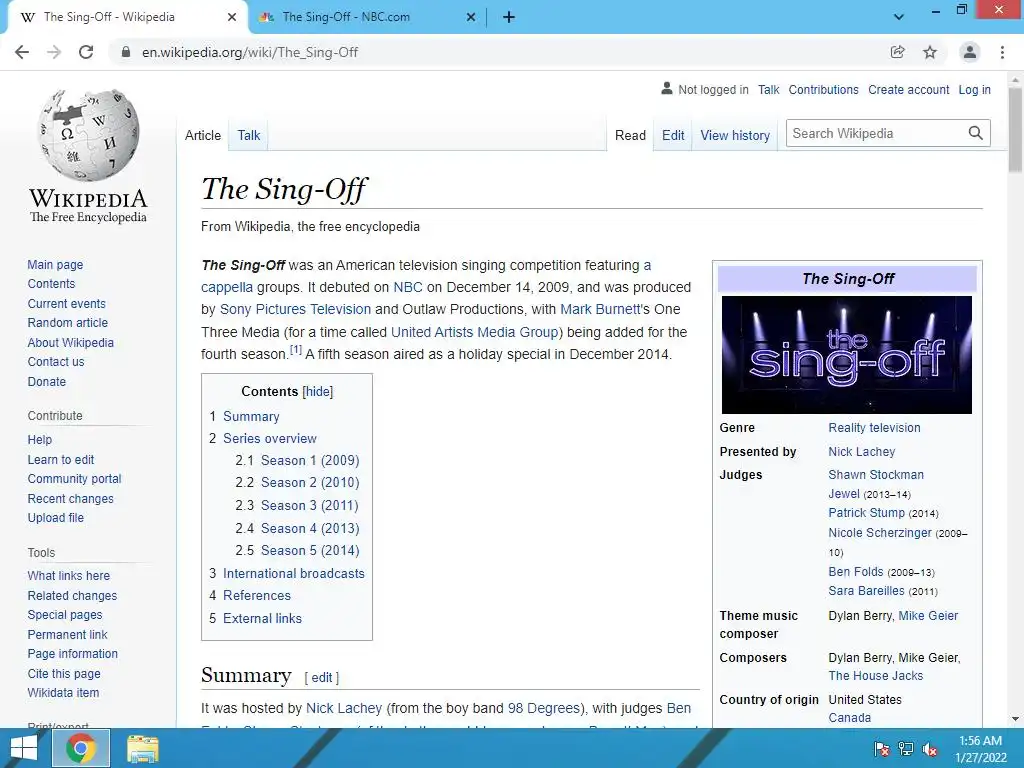Open the Windows Start button
Image resolution: width=1024 pixels, height=768 pixels.
pos(24,748)
